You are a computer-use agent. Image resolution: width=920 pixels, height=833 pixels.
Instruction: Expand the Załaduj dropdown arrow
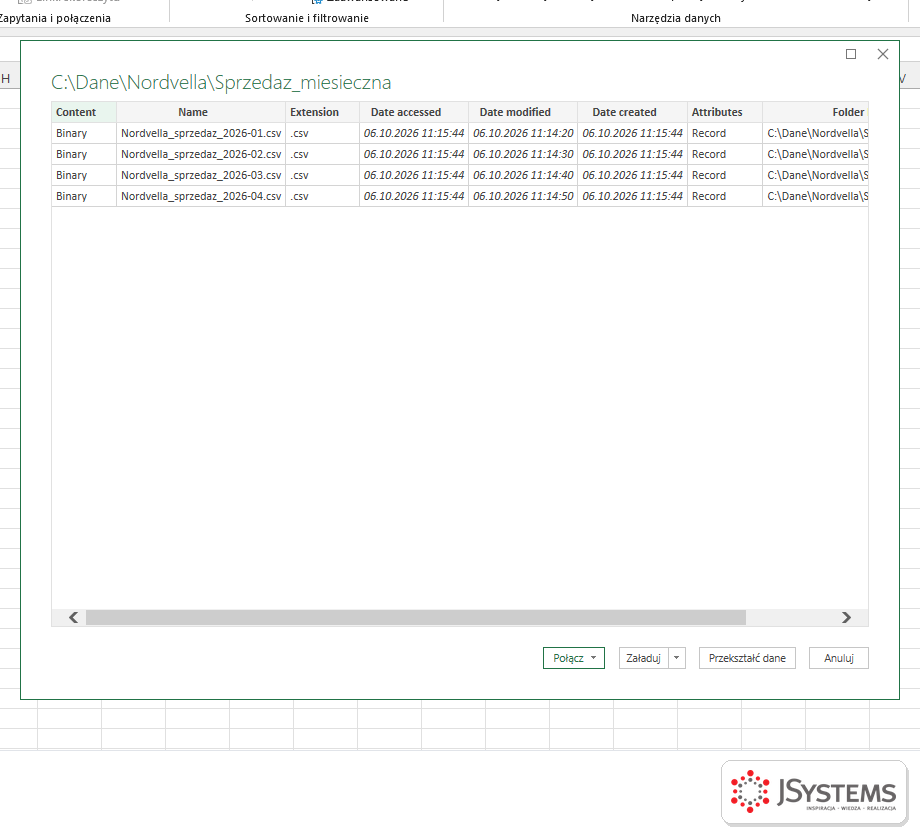pos(677,658)
